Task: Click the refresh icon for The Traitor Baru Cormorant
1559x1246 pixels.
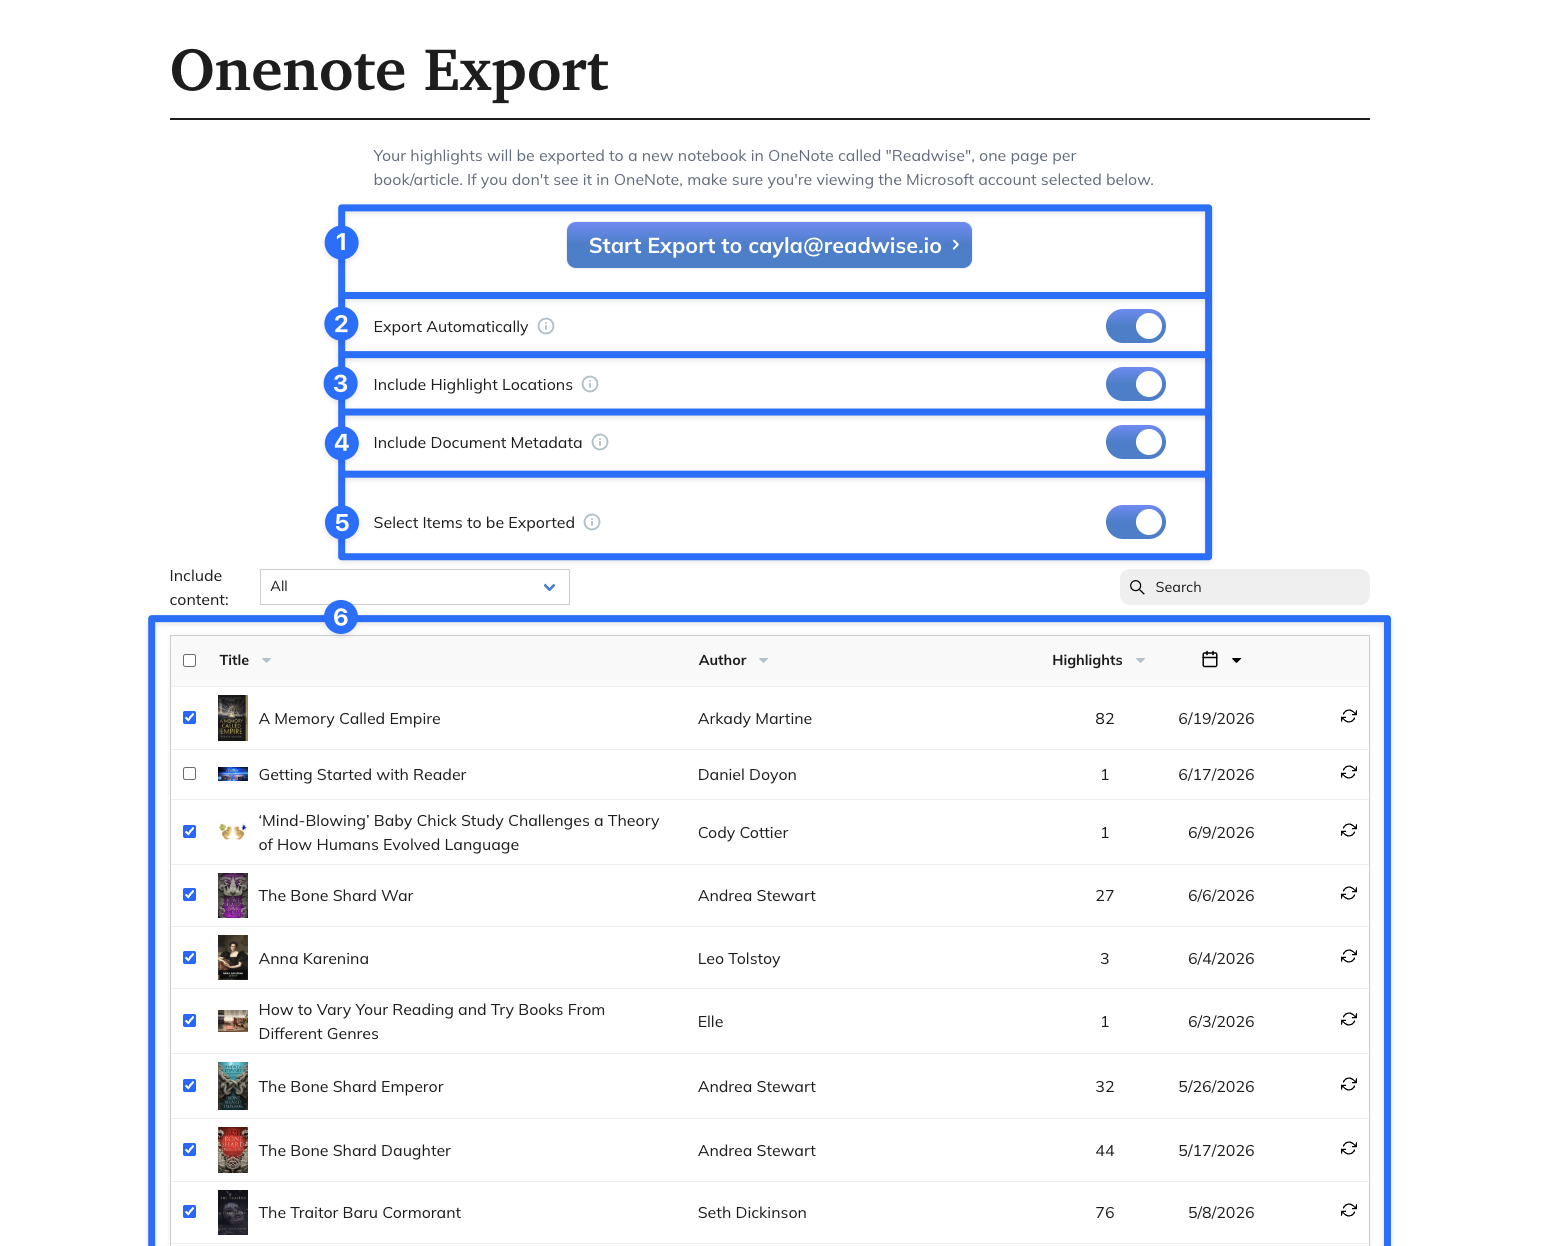Action: point(1349,1210)
